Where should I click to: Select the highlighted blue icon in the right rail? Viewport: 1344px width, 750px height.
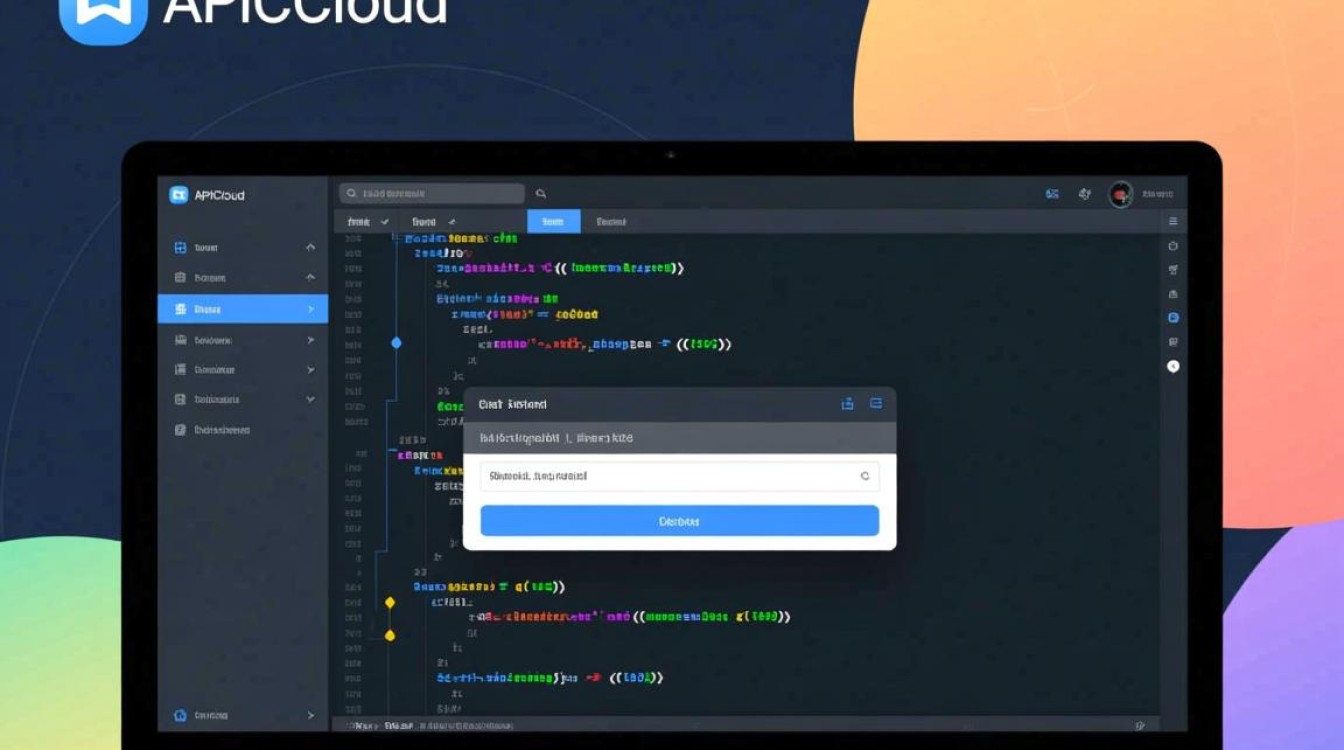tap(1173, 317)
